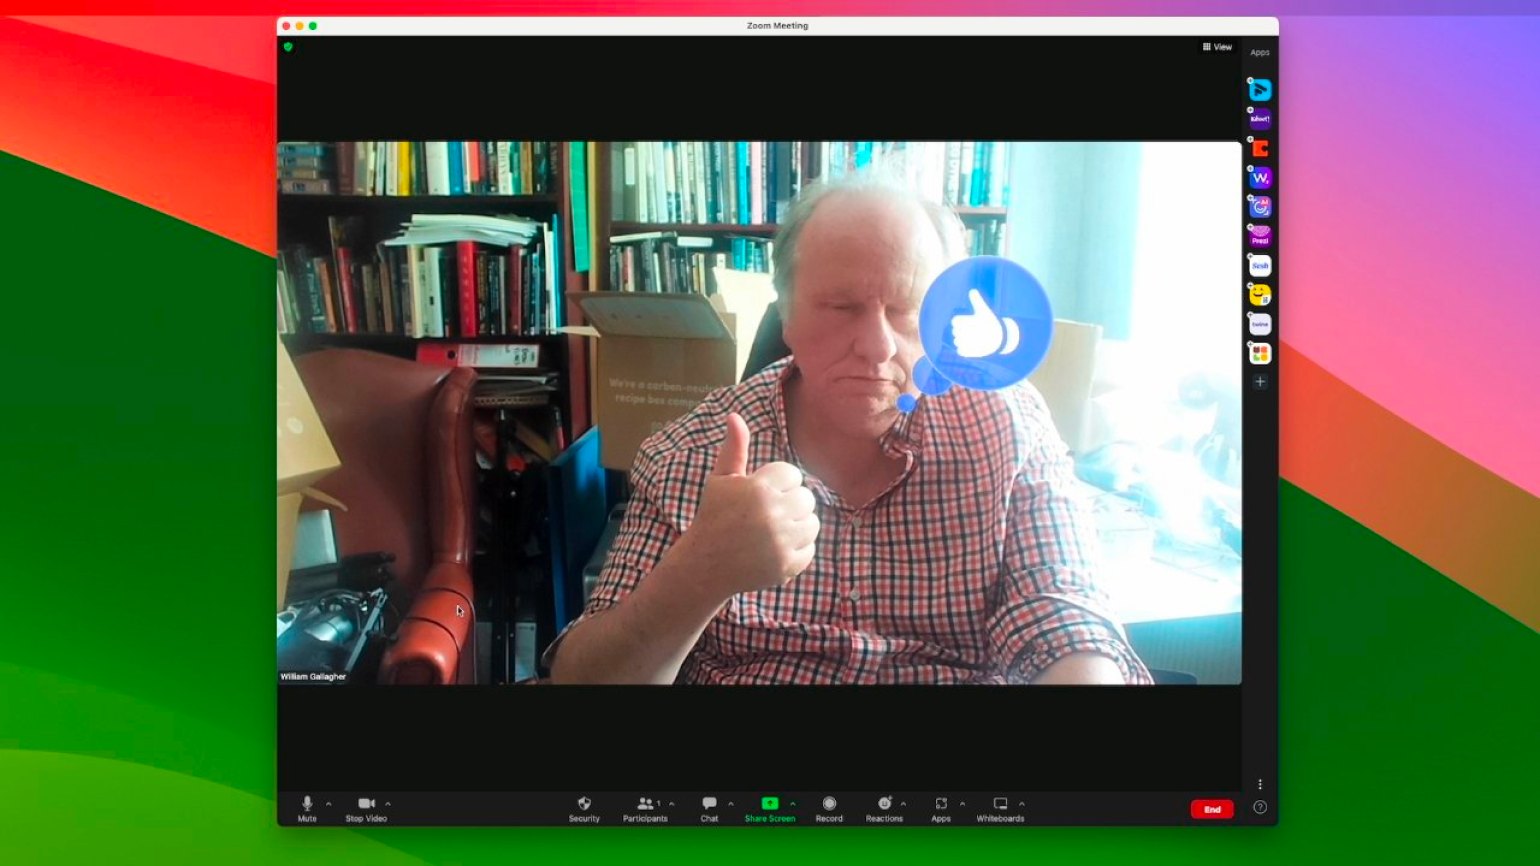Viewport: 1540px width, 866px height.
Task: Open the Sesh app in sidebar
Action: pyautogui.click(x=1260, y=266)
